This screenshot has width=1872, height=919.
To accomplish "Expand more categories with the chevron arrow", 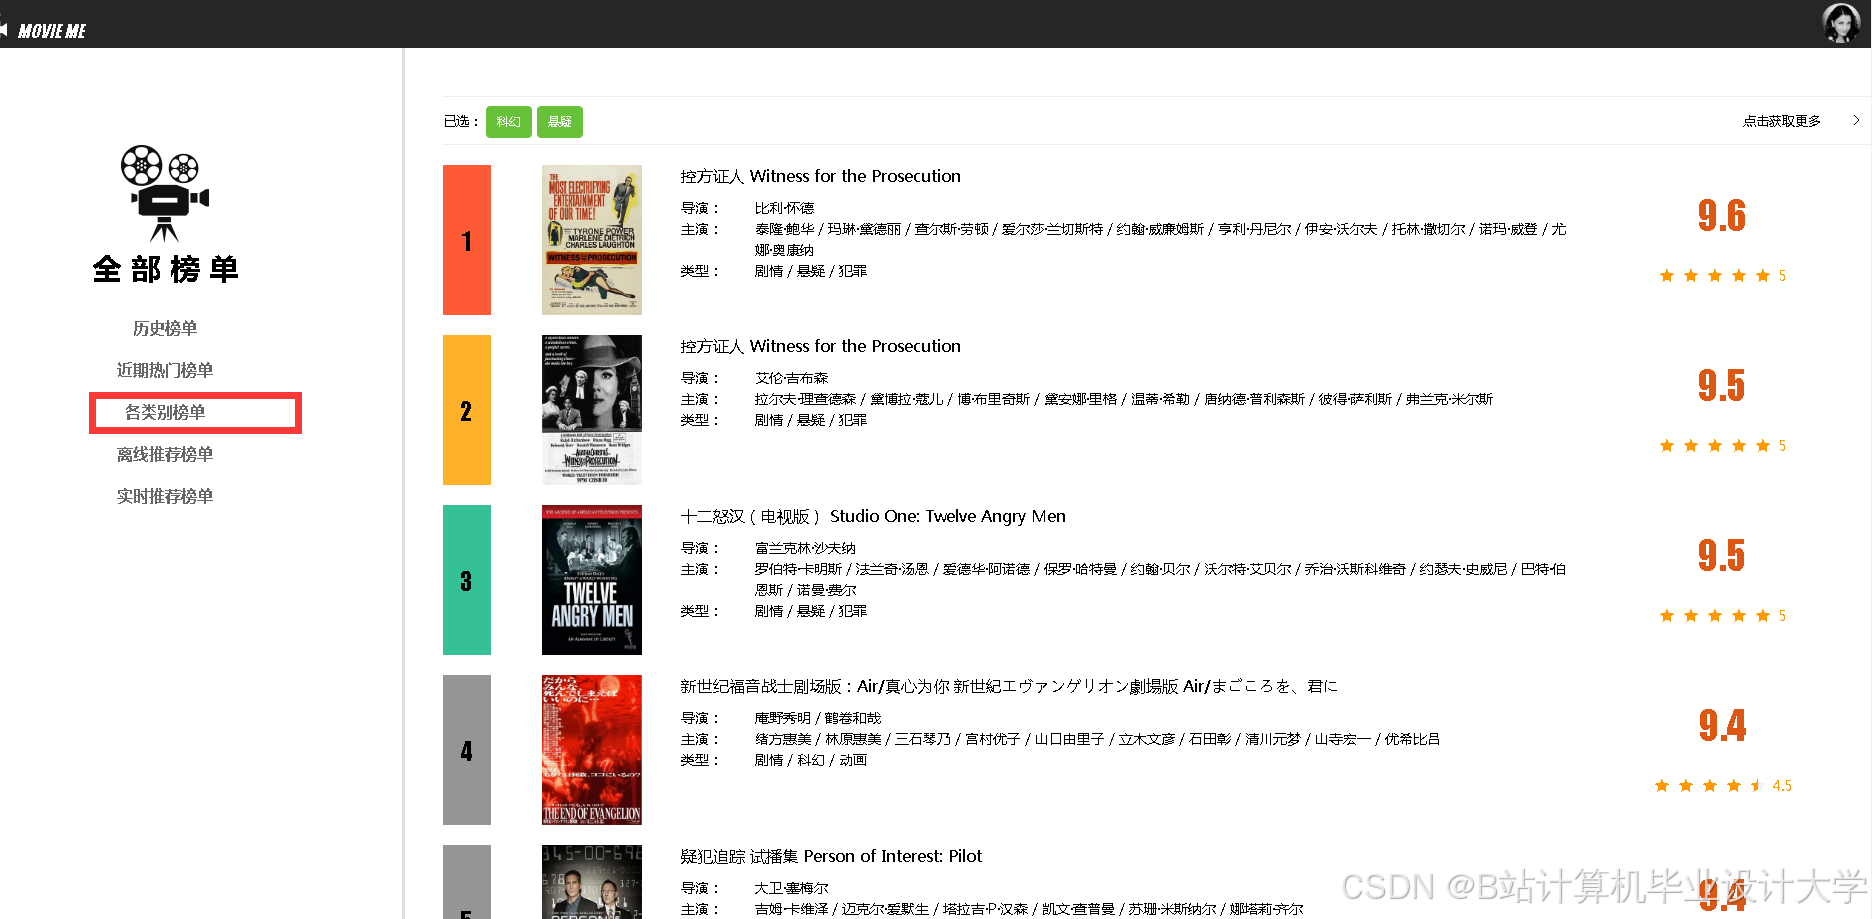I will click(1856, 120).
